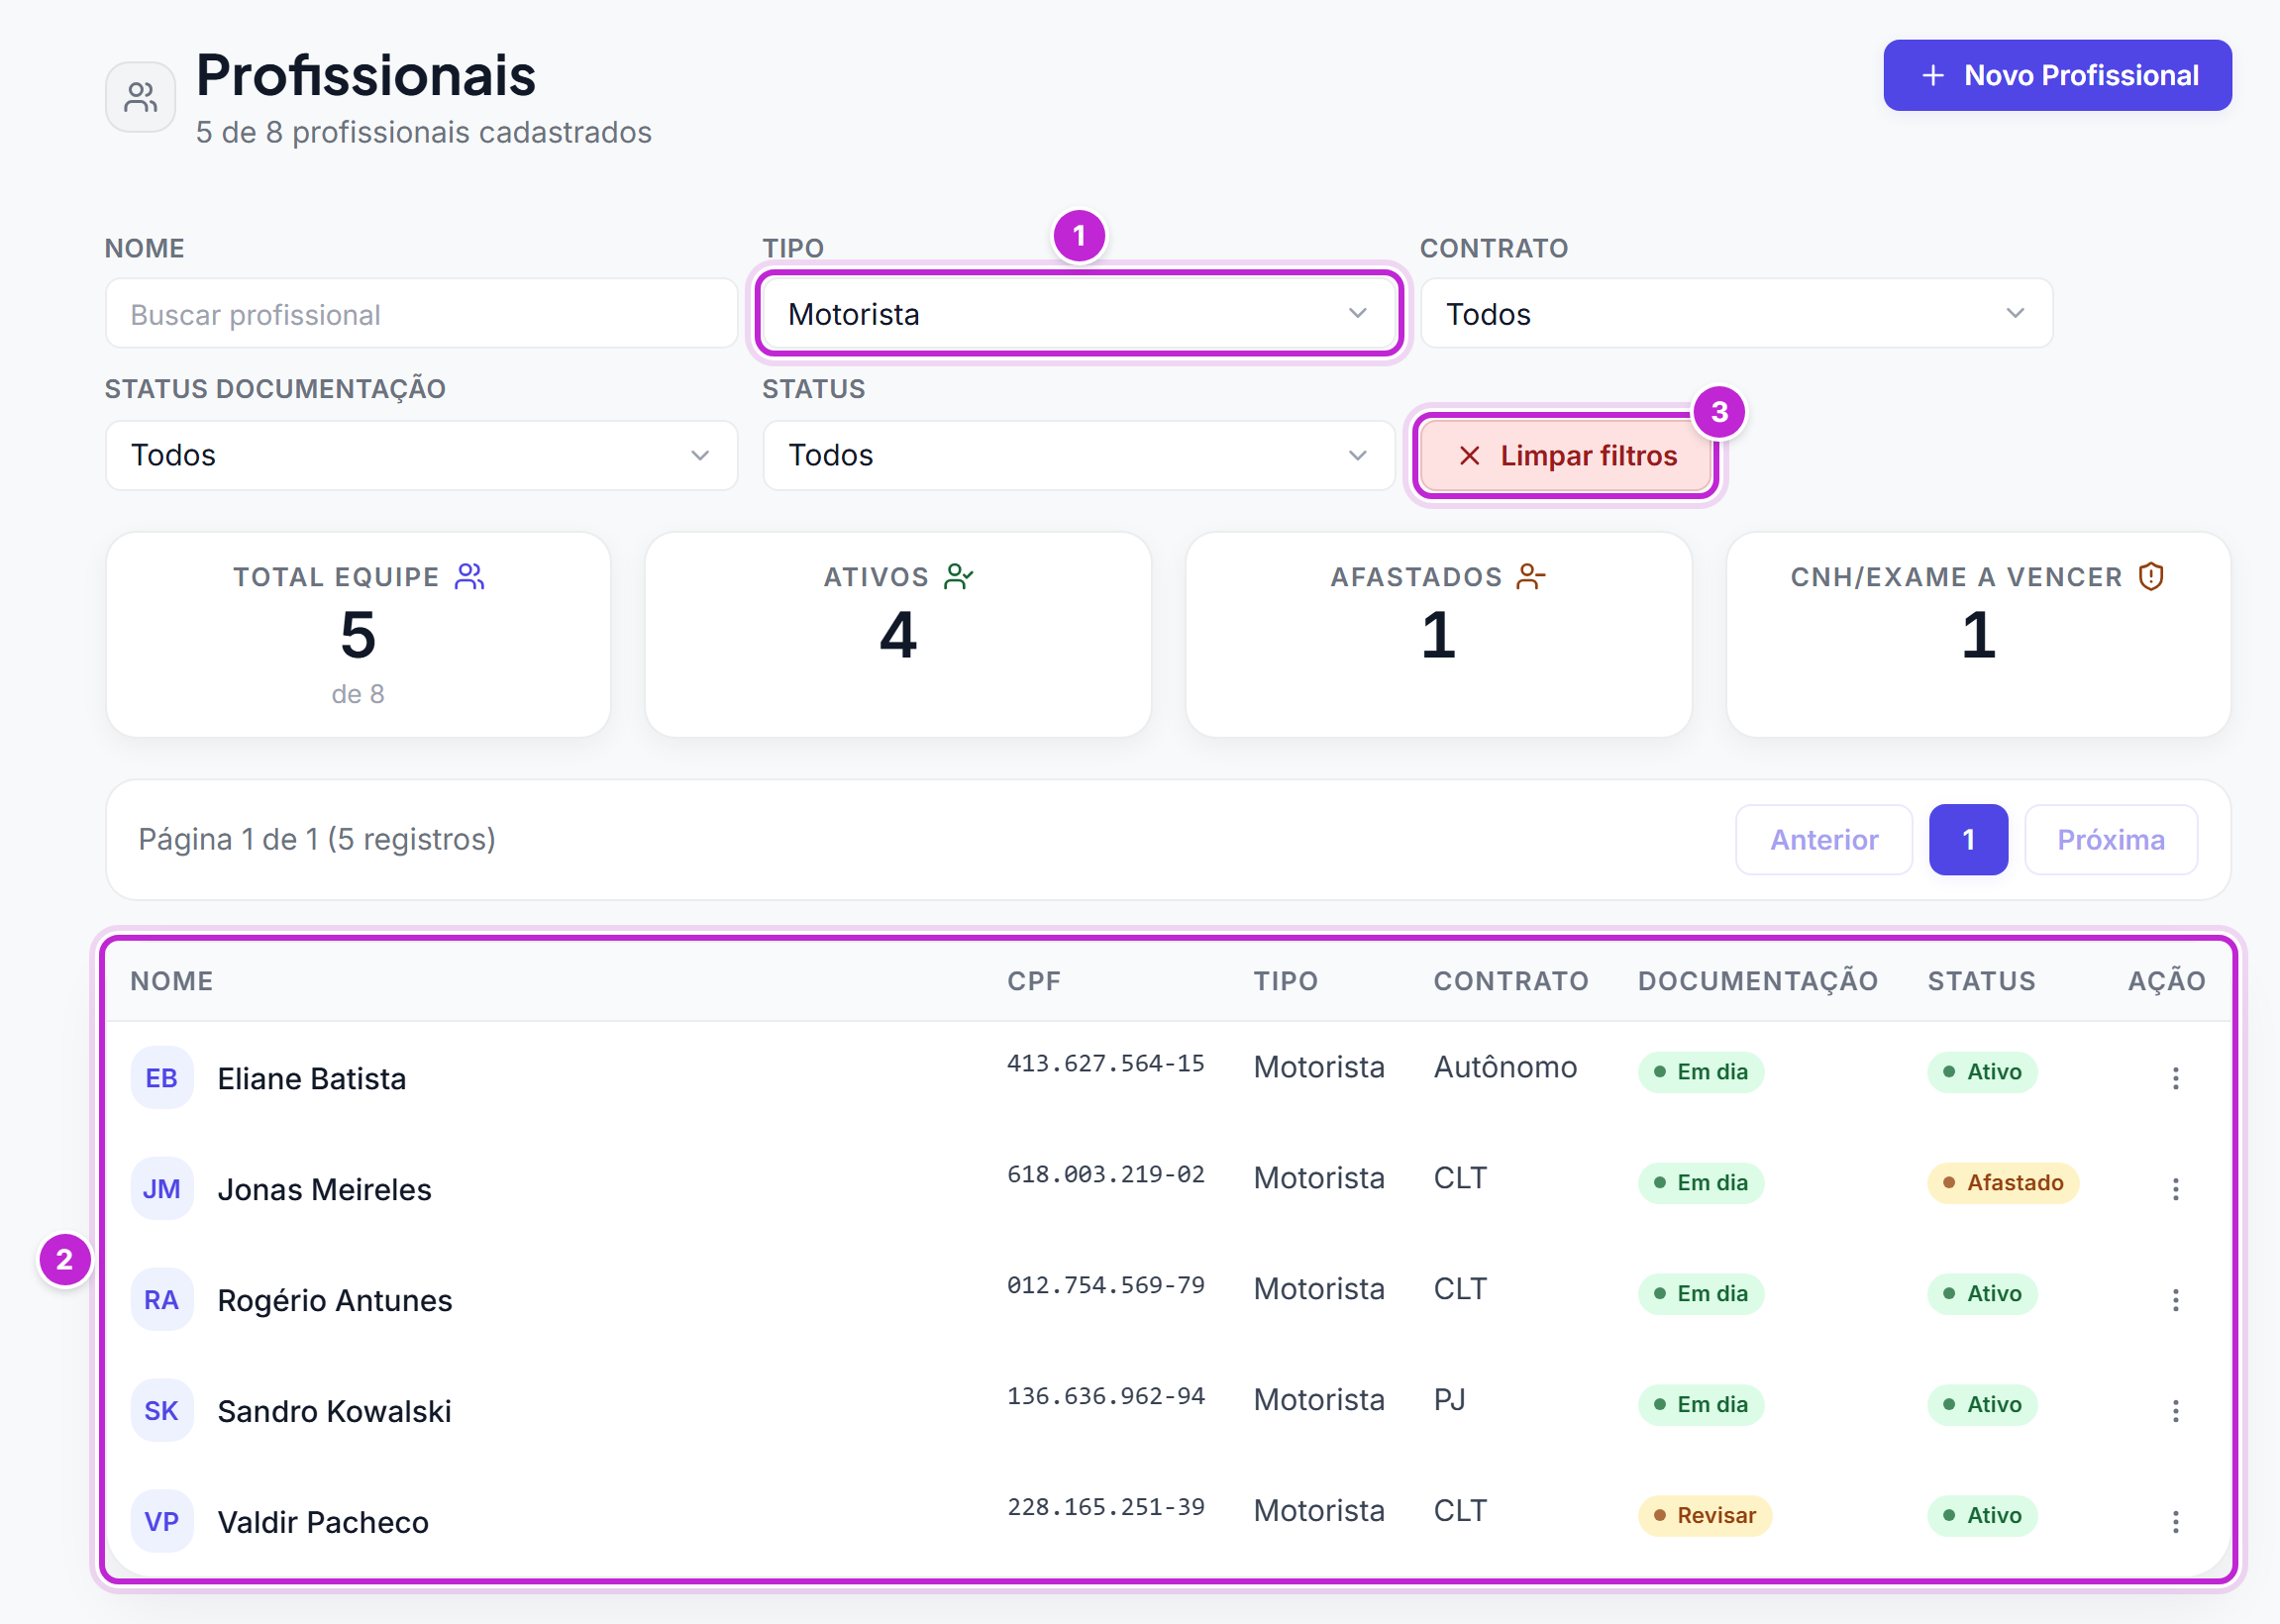2280x1624 pixels.
Task: Open actions menu for Eliane Batista
Action: click(2174, 1078)
